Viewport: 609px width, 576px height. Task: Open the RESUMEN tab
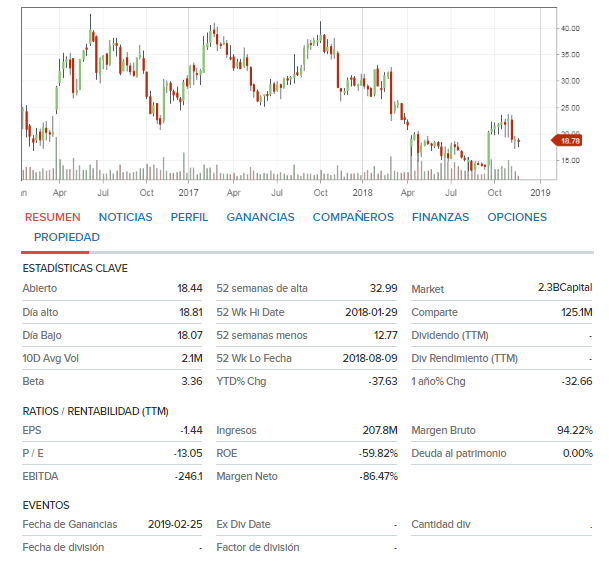click(52, 217)
